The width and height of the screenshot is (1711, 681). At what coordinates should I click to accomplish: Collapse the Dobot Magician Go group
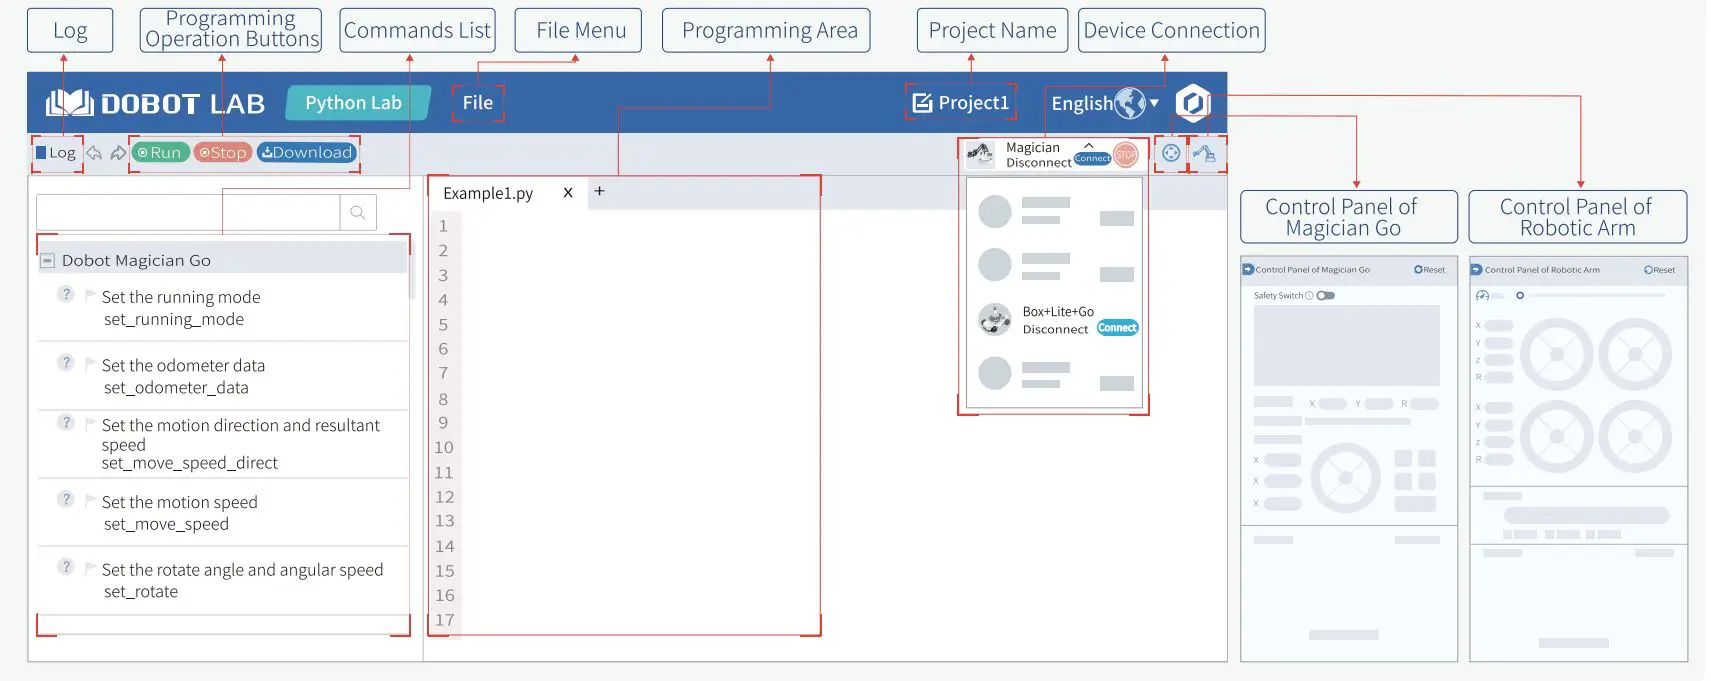47,260
